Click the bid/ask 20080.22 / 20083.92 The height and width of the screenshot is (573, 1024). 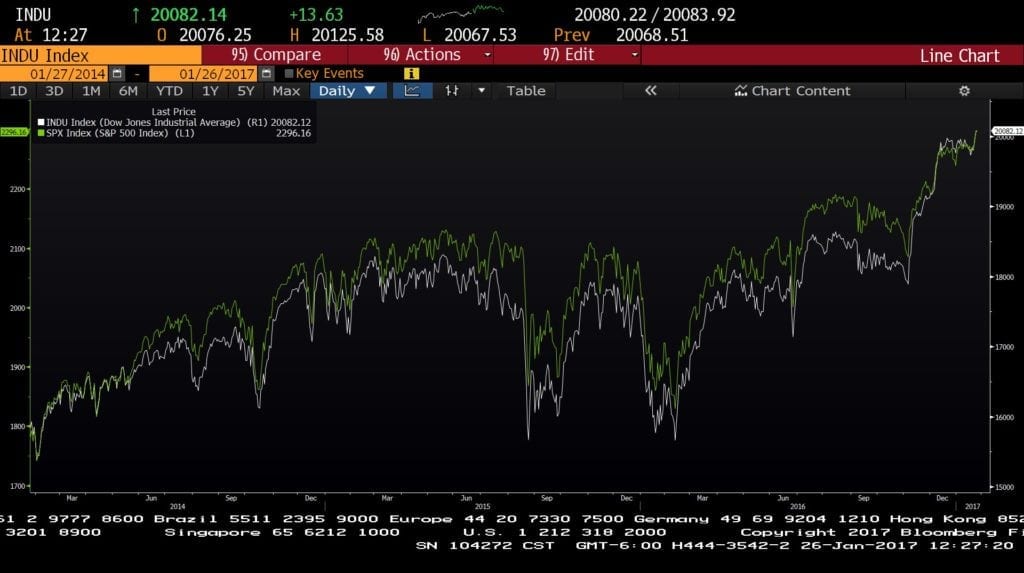[x=655, y=14]
